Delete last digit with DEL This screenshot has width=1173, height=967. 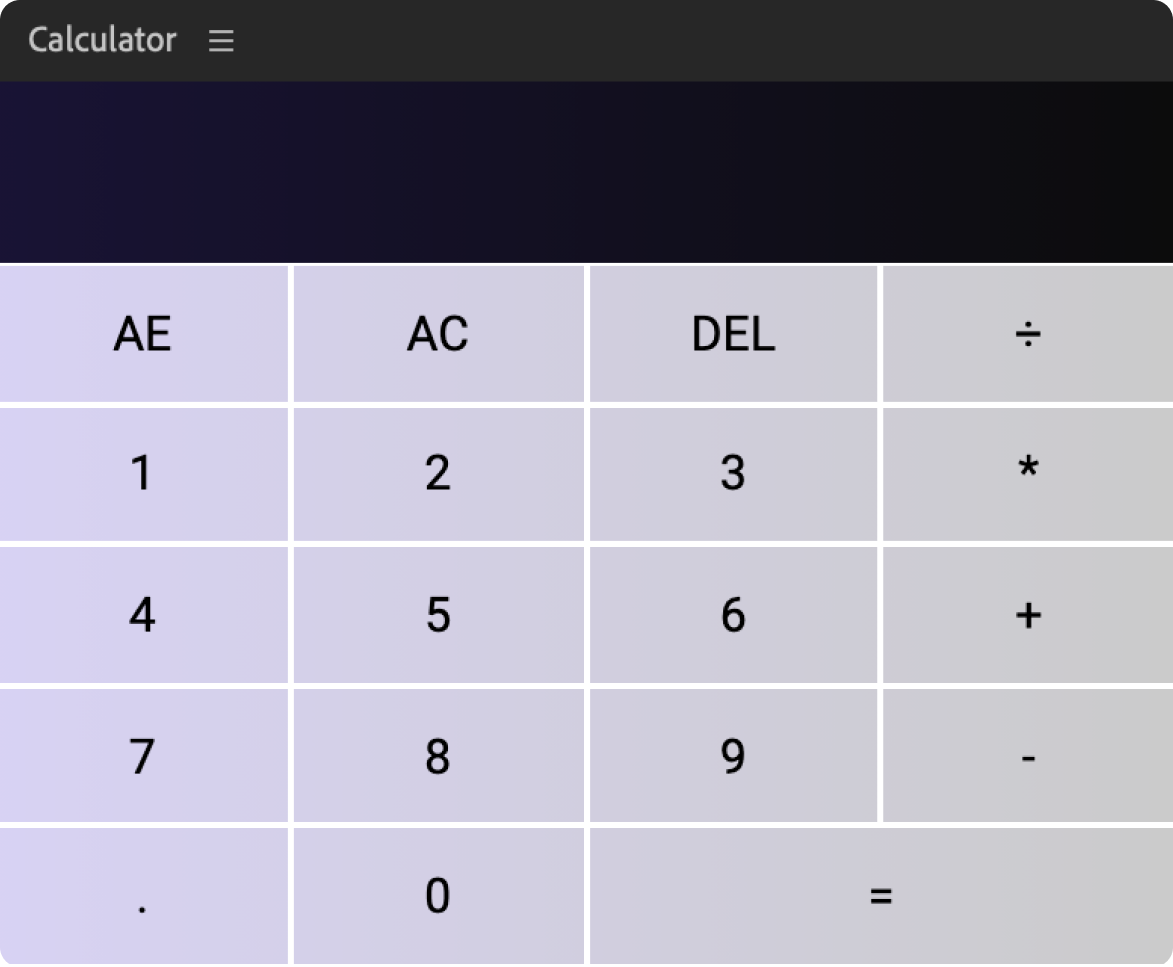tap(733, 334)
